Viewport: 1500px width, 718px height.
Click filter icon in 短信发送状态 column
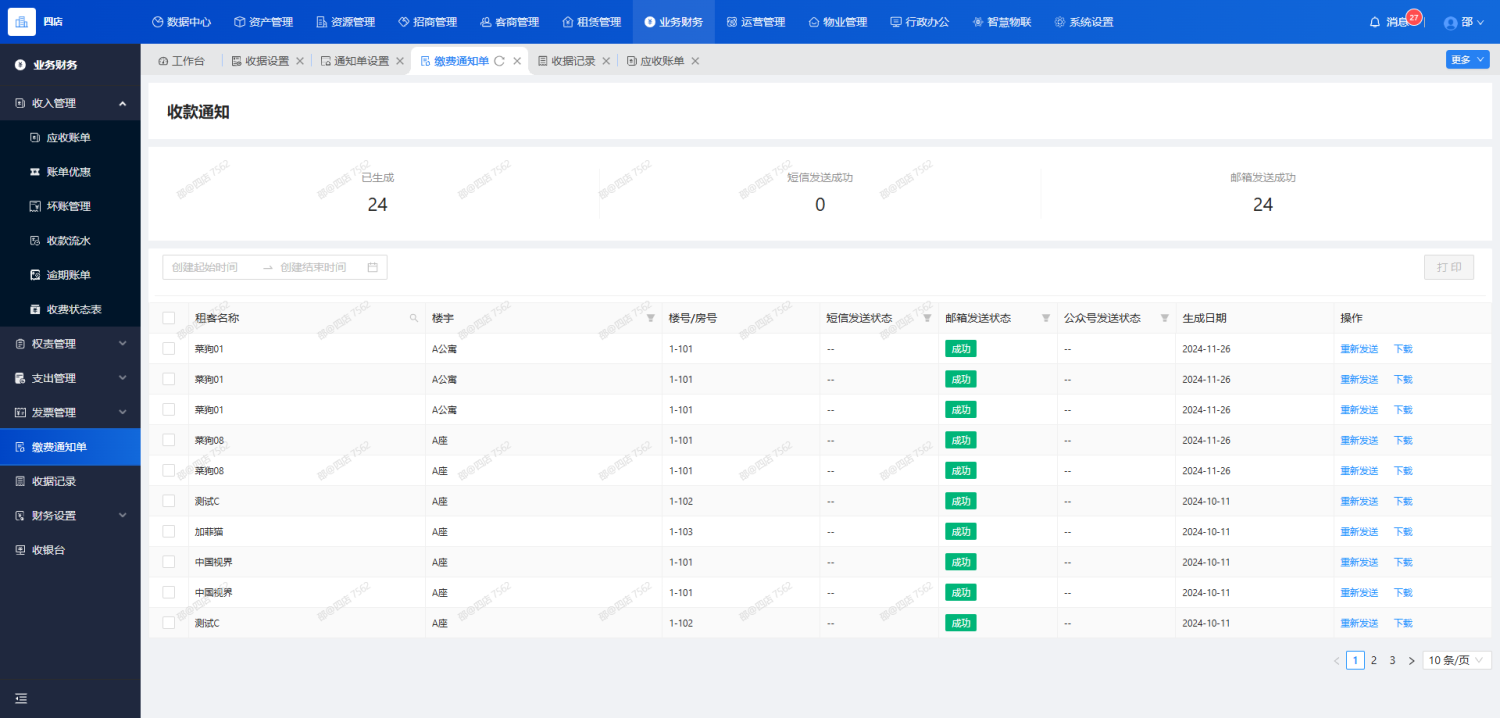tap(927, 318)
